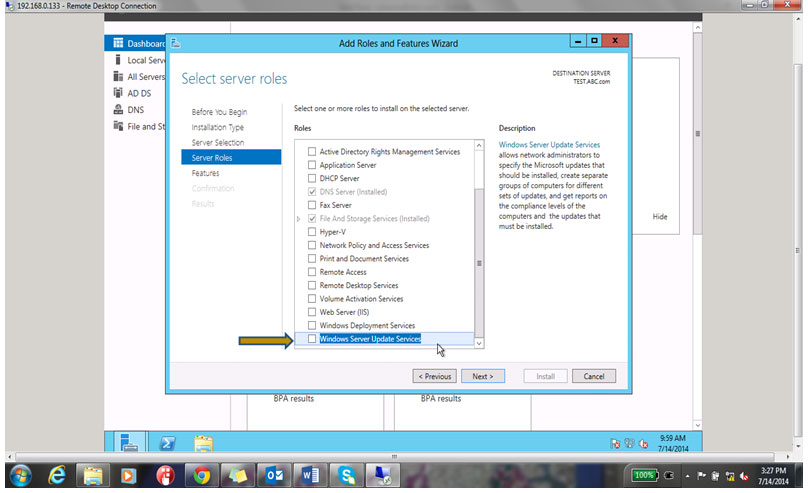808x493 pixels.
Task: Click the roles list scrollbar thumb
Action: point(479,263)
